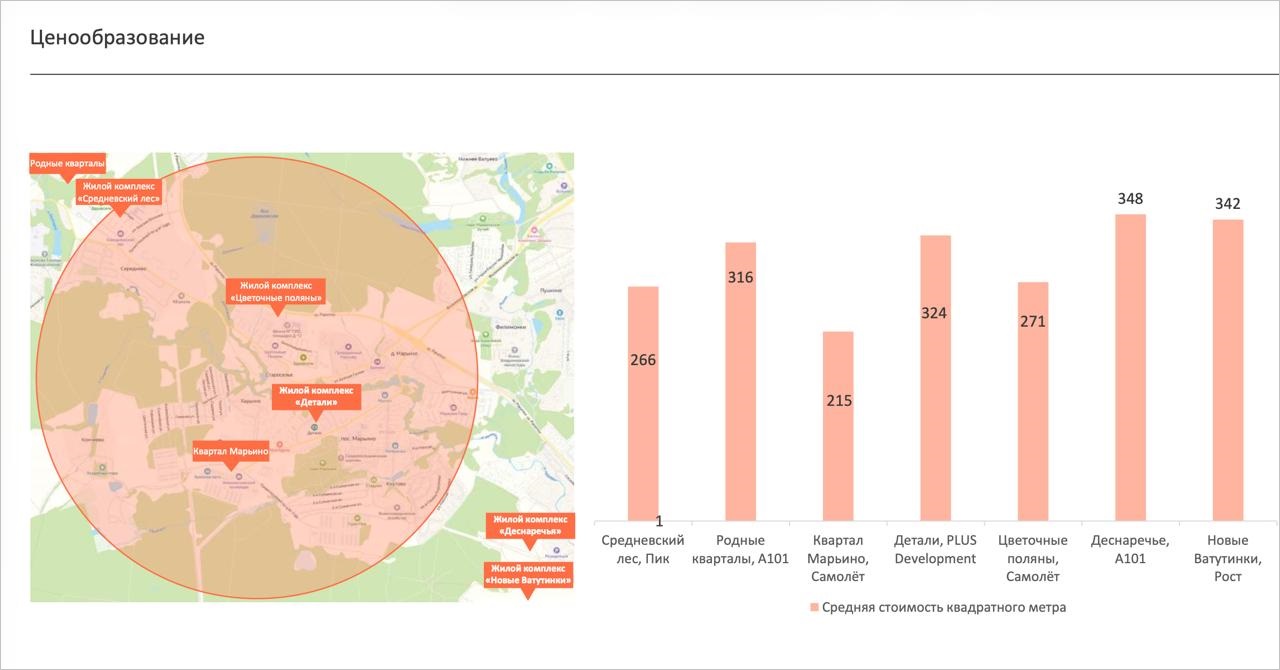Click the axis label Квартал Марьино, Самолёт
This screenshot has height=670, width=1280.
point(838,558)
